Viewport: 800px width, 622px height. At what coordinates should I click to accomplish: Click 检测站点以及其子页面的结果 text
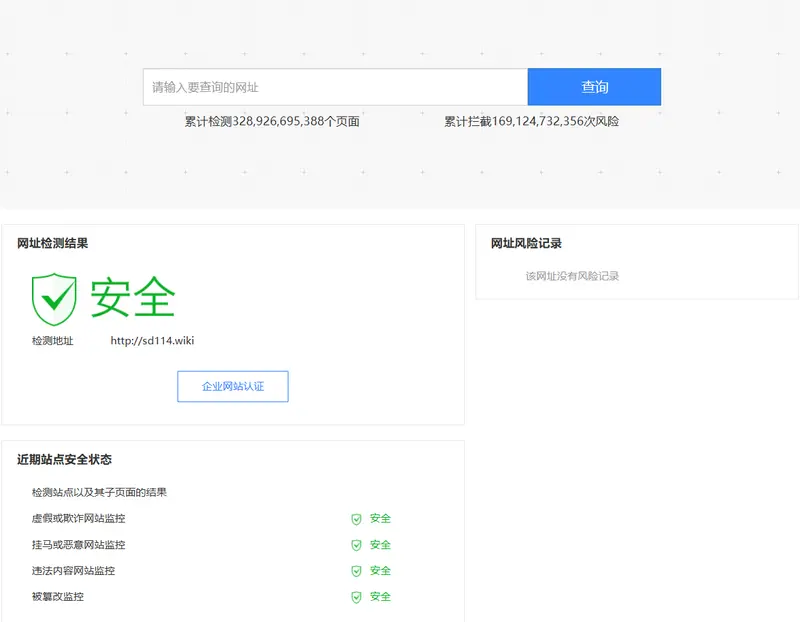tap(99, 492)
